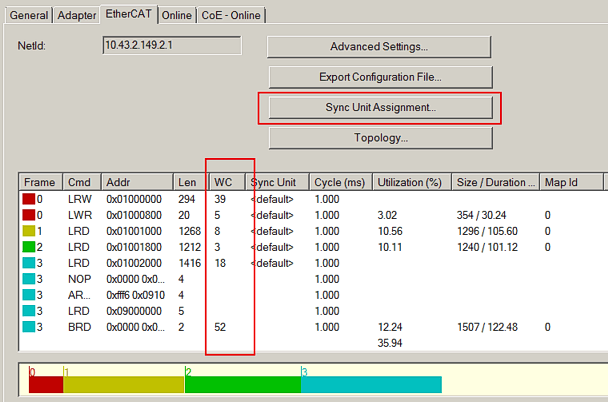Screen dimensions: 608x402
Task: Select the yellow swatch of frame 1
Action: tap(28, 231)
